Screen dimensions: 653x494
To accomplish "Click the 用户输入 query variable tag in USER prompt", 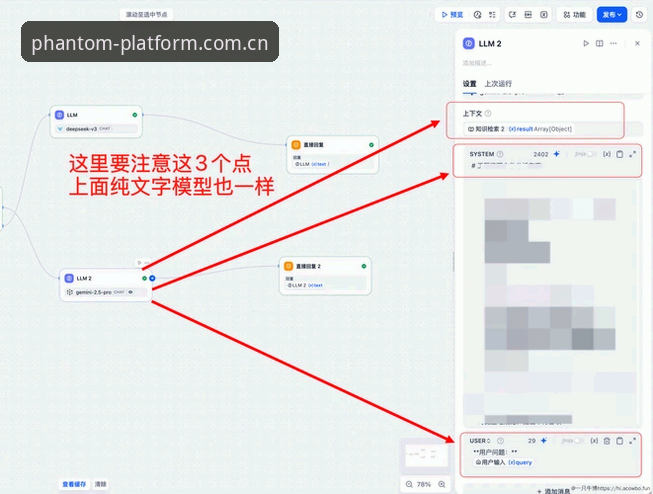I will (504, 462).
